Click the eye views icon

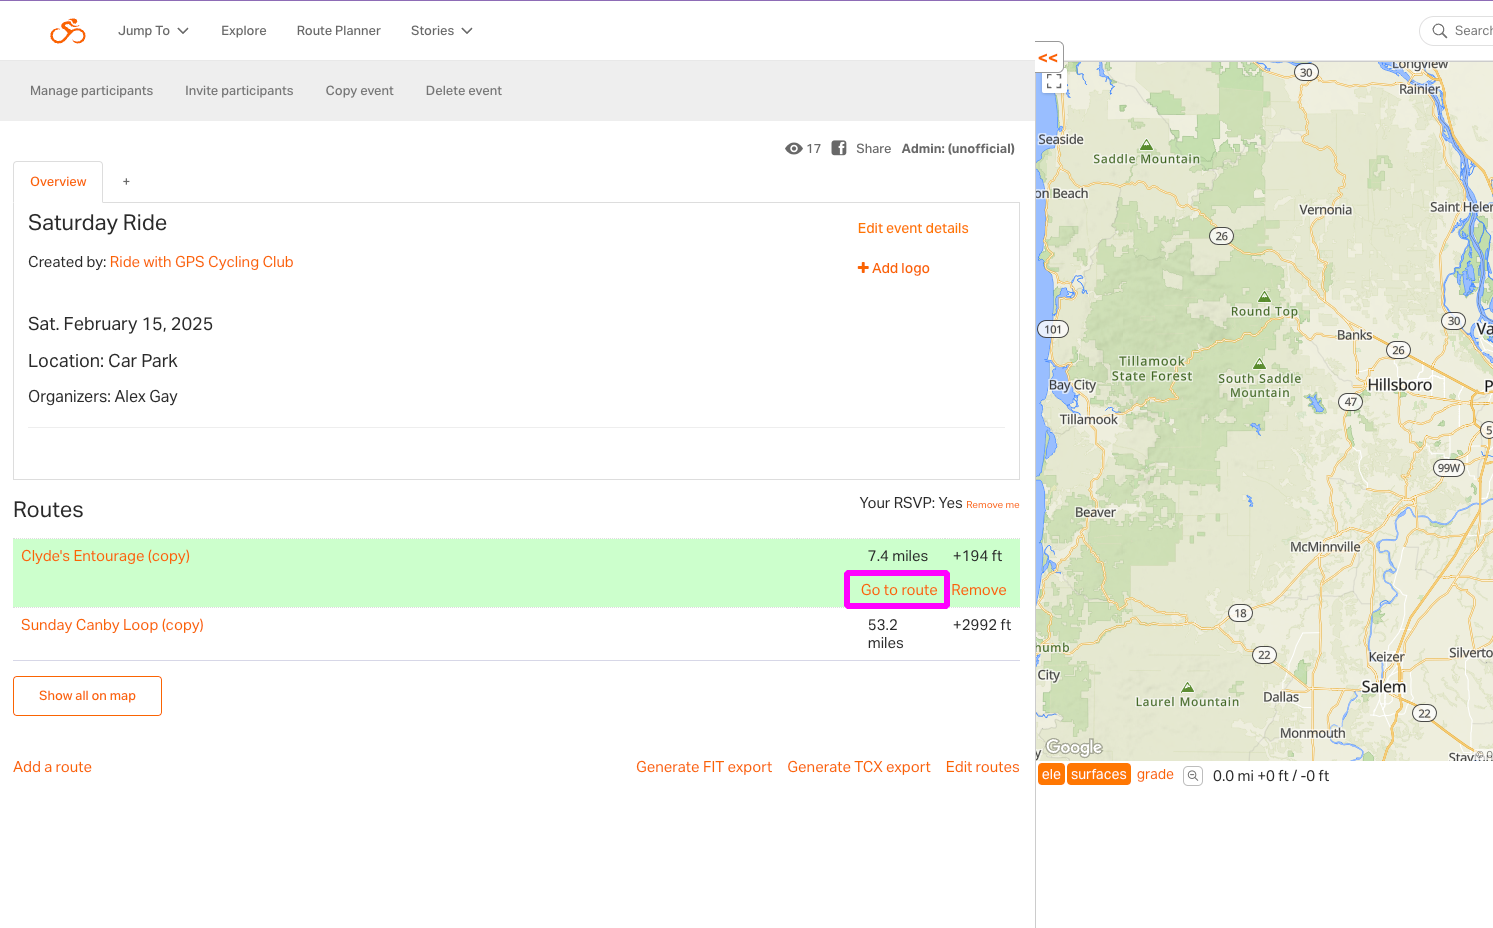tap(794, 149)
